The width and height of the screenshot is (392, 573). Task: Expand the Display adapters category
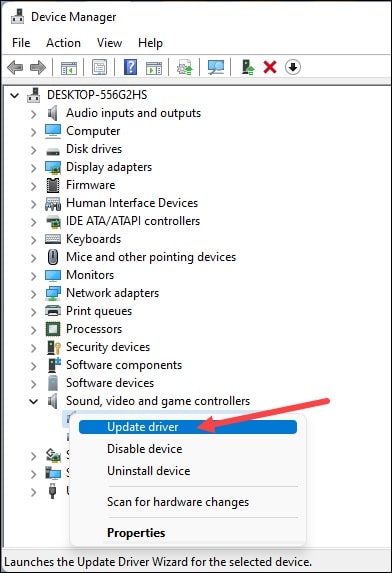pyautogui.click(x=33, y=168)
